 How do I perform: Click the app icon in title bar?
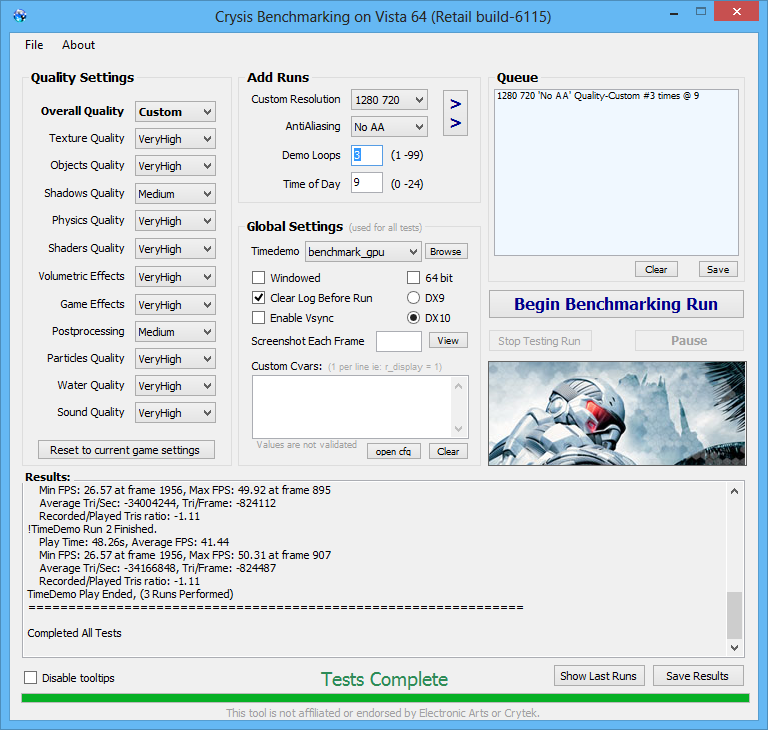pos(20,16)
